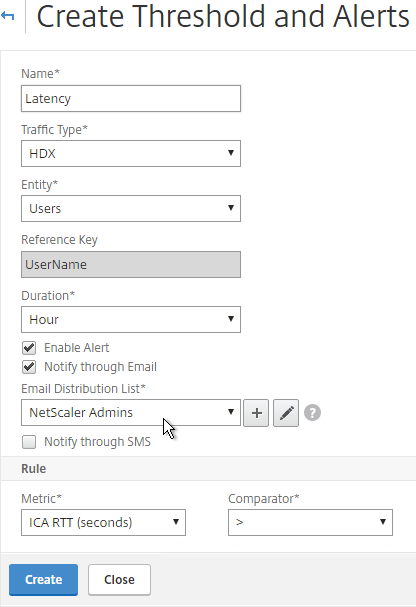416x607 pixels.
Task: Open the help question mark icon
Action: (x=312, y=413)
